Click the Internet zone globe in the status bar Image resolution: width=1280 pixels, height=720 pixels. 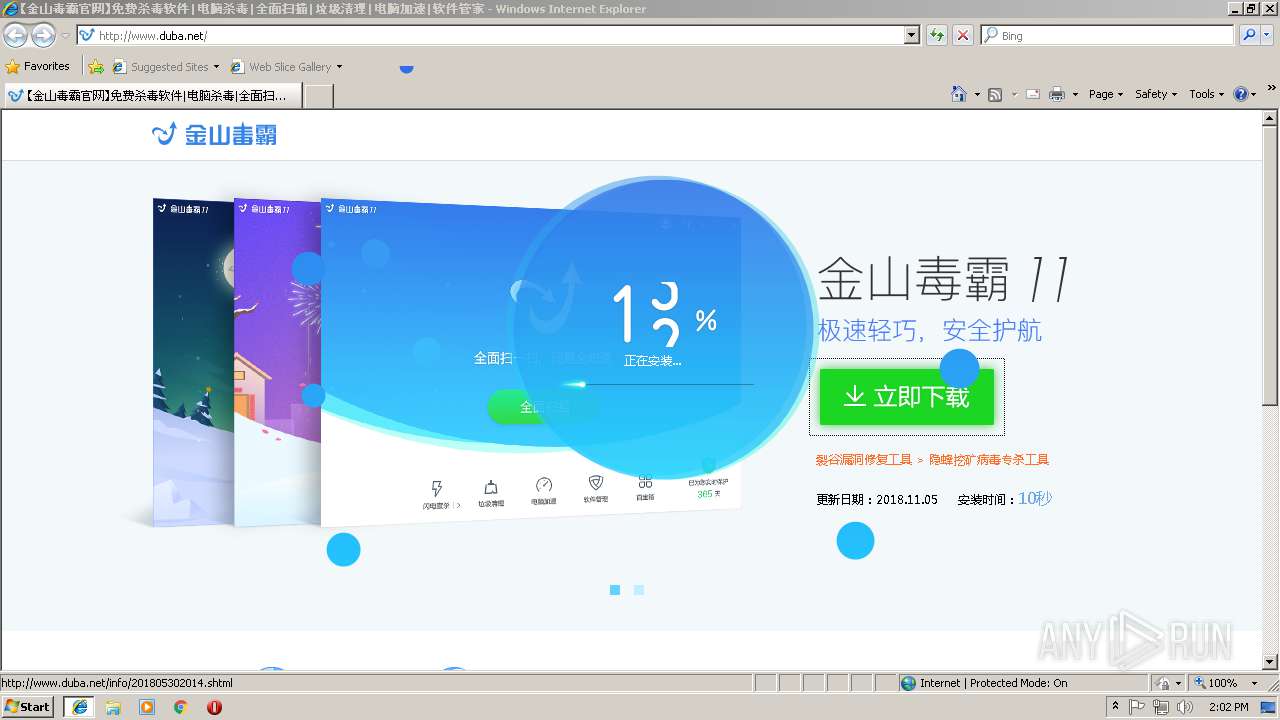click(x=908, y=683)
